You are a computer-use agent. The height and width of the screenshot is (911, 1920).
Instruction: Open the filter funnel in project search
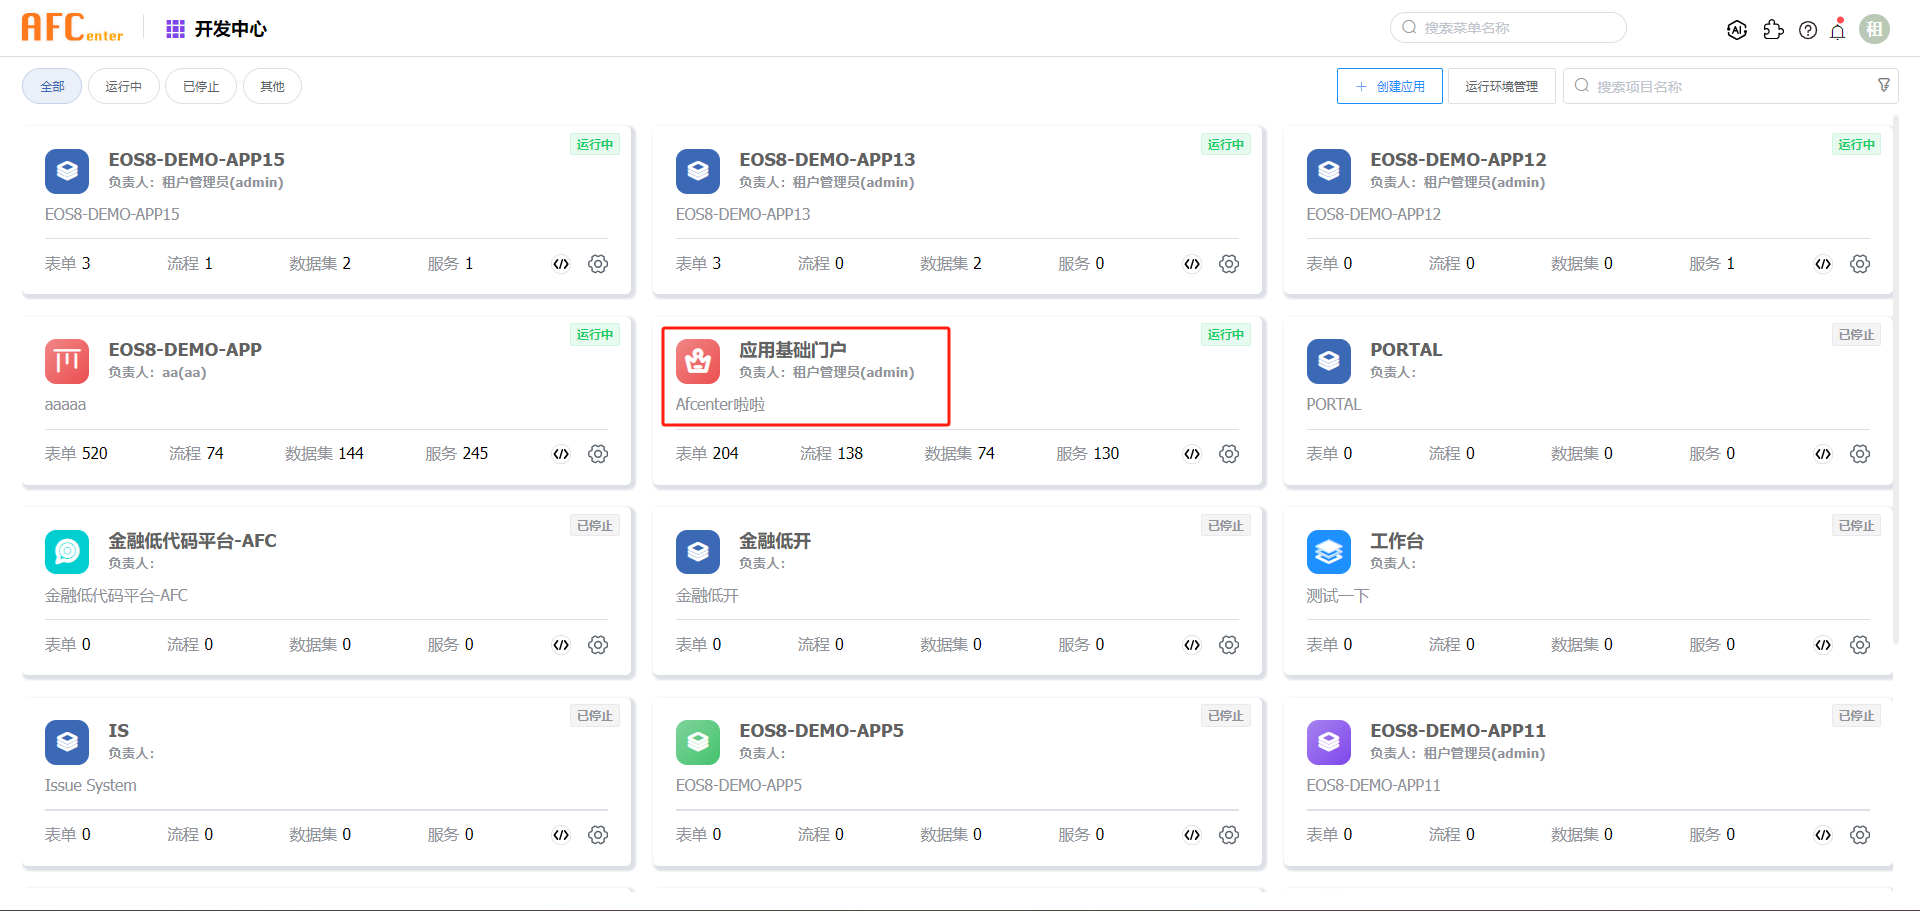[x=1884, y=86]
